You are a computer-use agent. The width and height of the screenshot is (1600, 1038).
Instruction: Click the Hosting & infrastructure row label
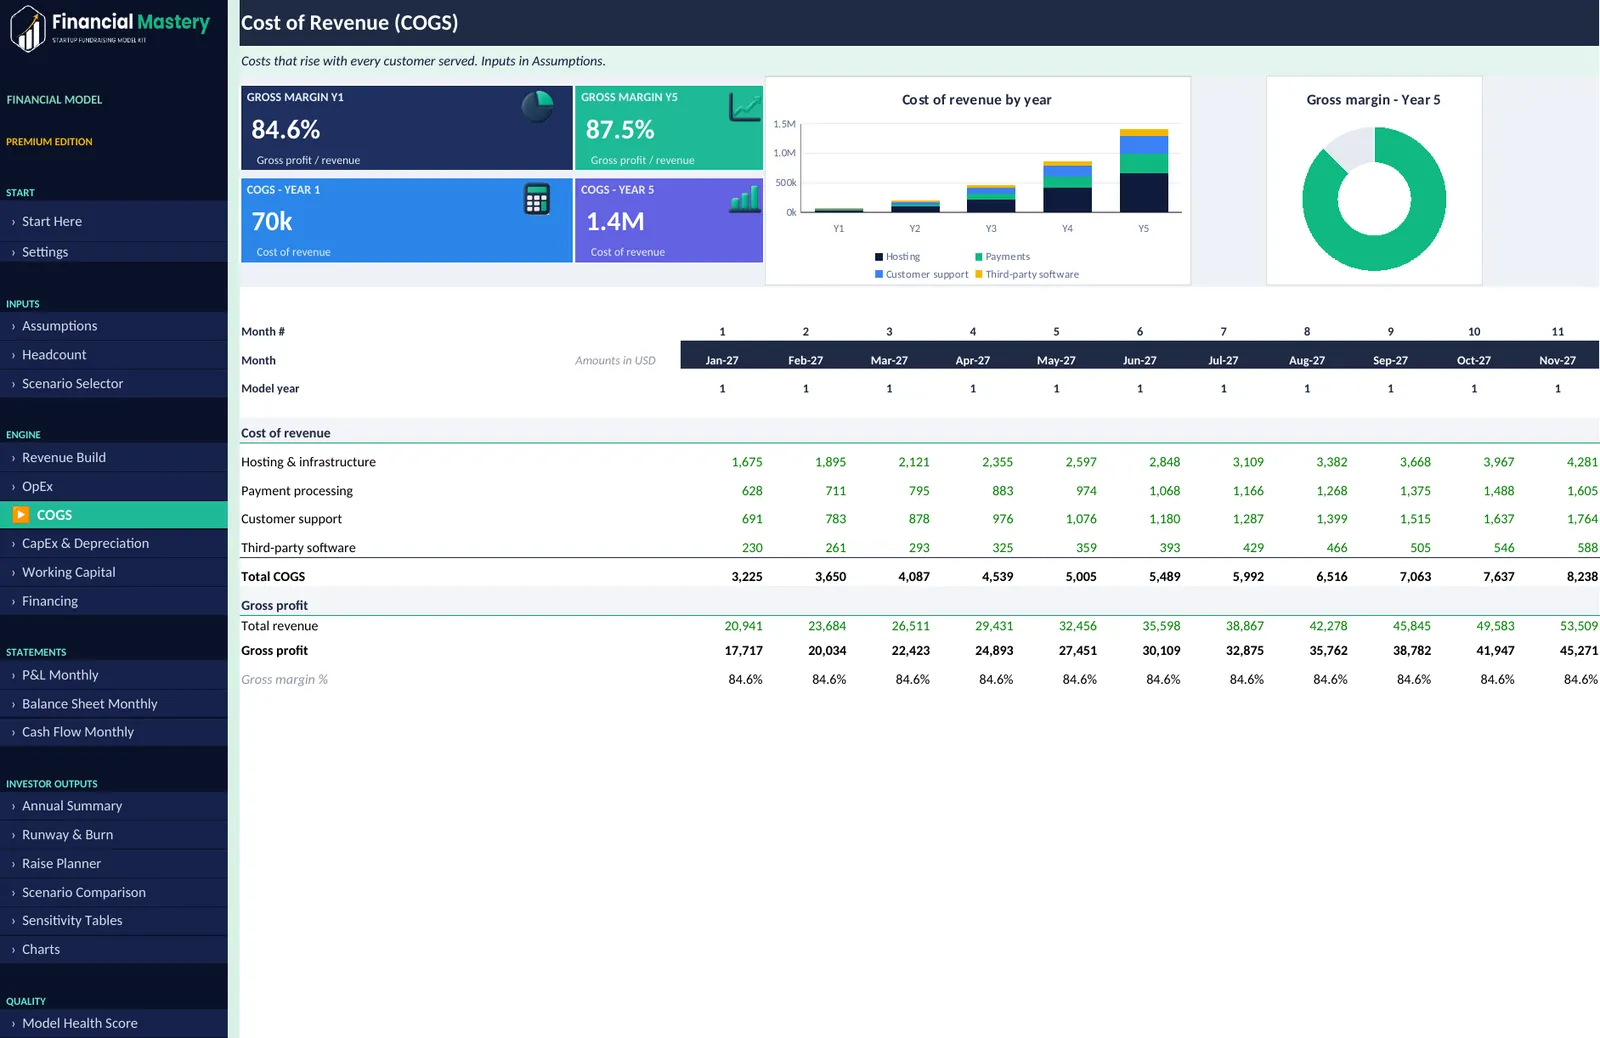tap(308, 463)
